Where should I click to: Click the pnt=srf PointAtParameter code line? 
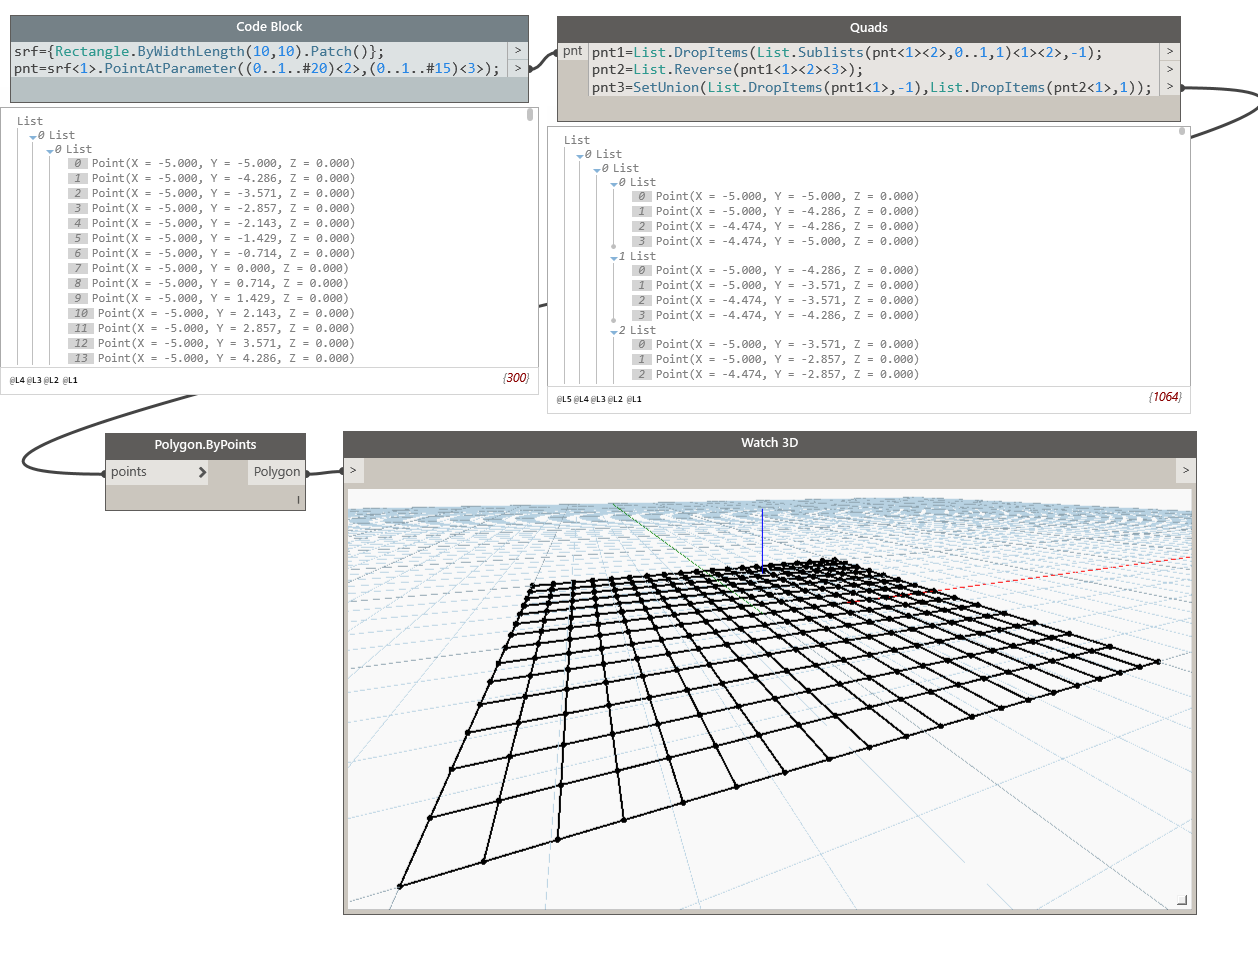pos(257,68)
